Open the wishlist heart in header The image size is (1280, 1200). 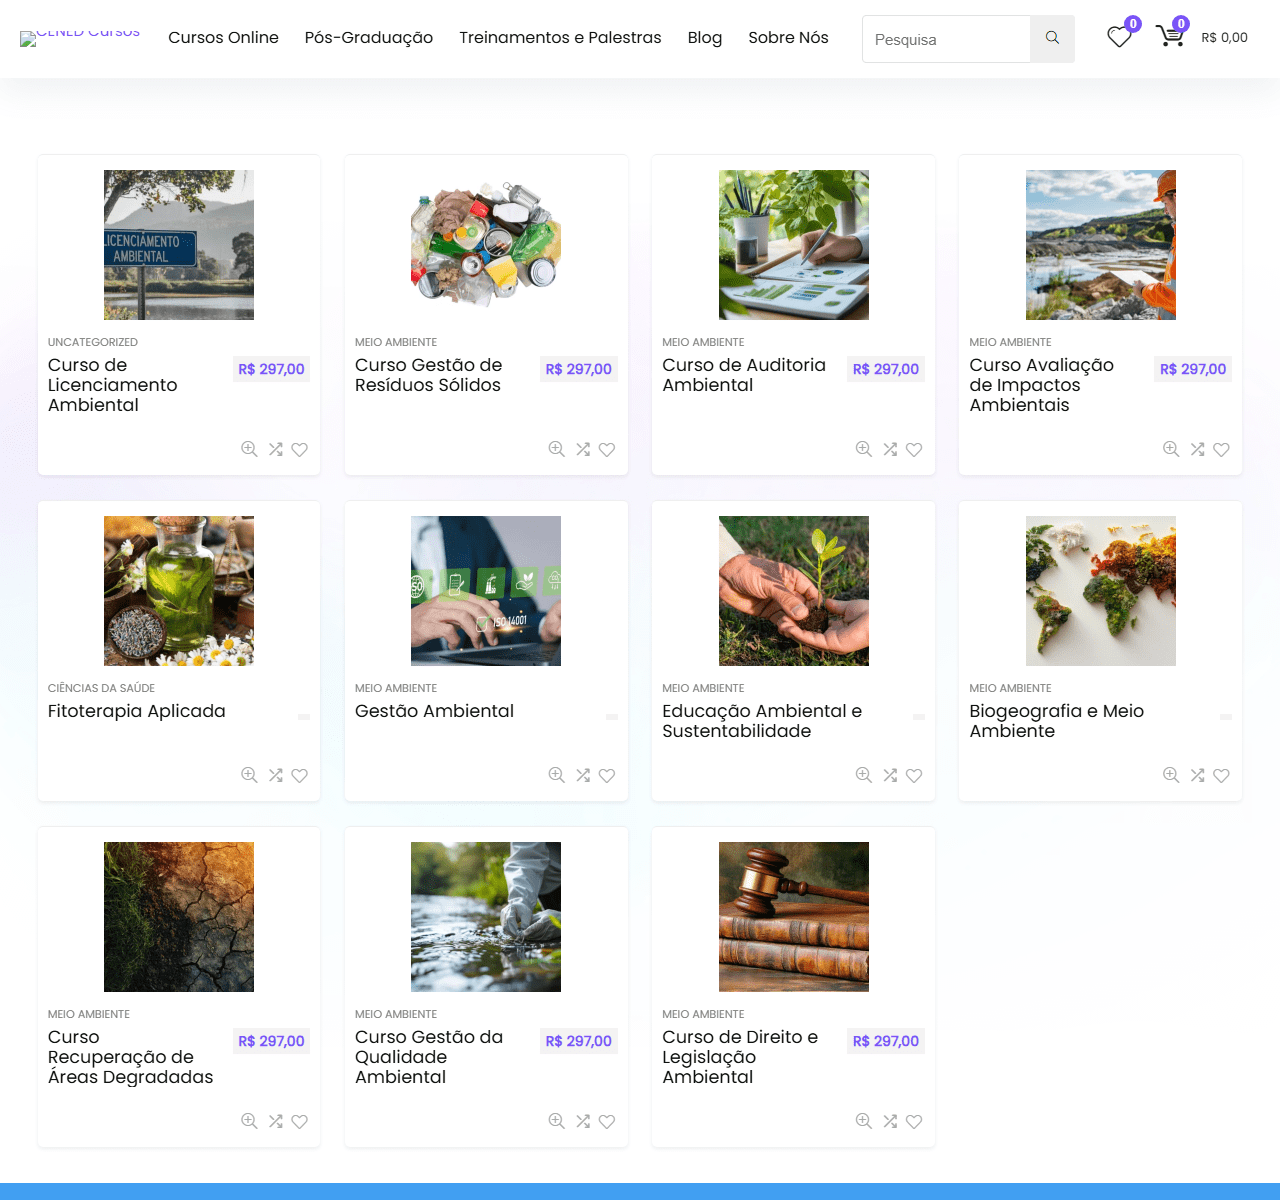pyautogui.click(x=1119, y=37)
